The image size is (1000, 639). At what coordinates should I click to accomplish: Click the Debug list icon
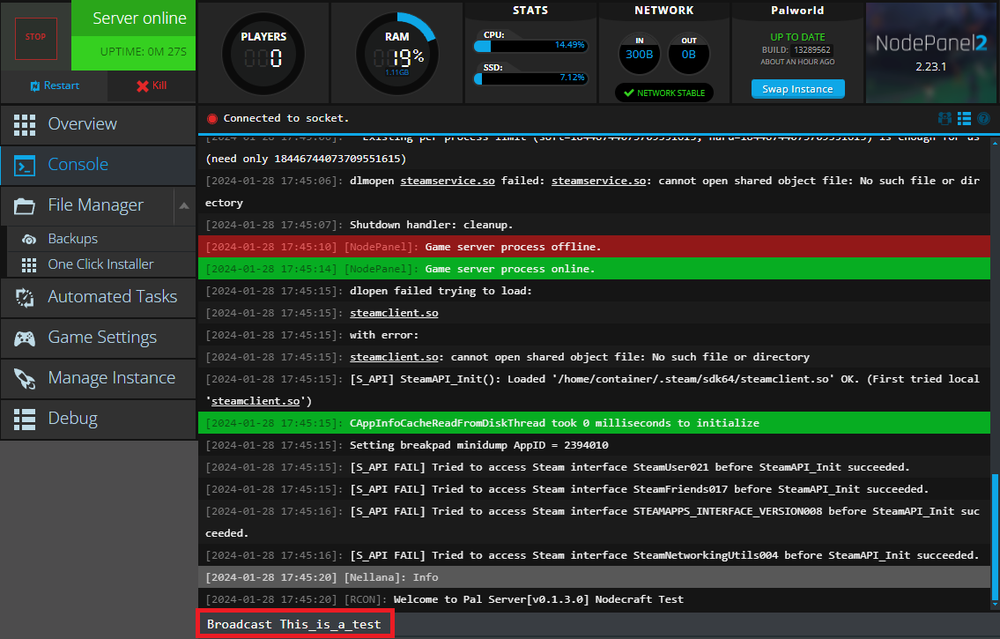click(x=25, y=419)
